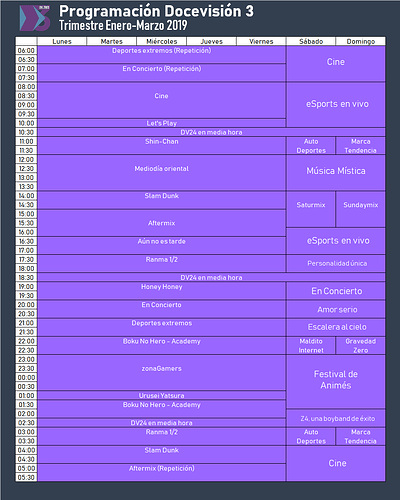Click the 05:30 time label
Screen dimensions: 400x500
[26, 477]
